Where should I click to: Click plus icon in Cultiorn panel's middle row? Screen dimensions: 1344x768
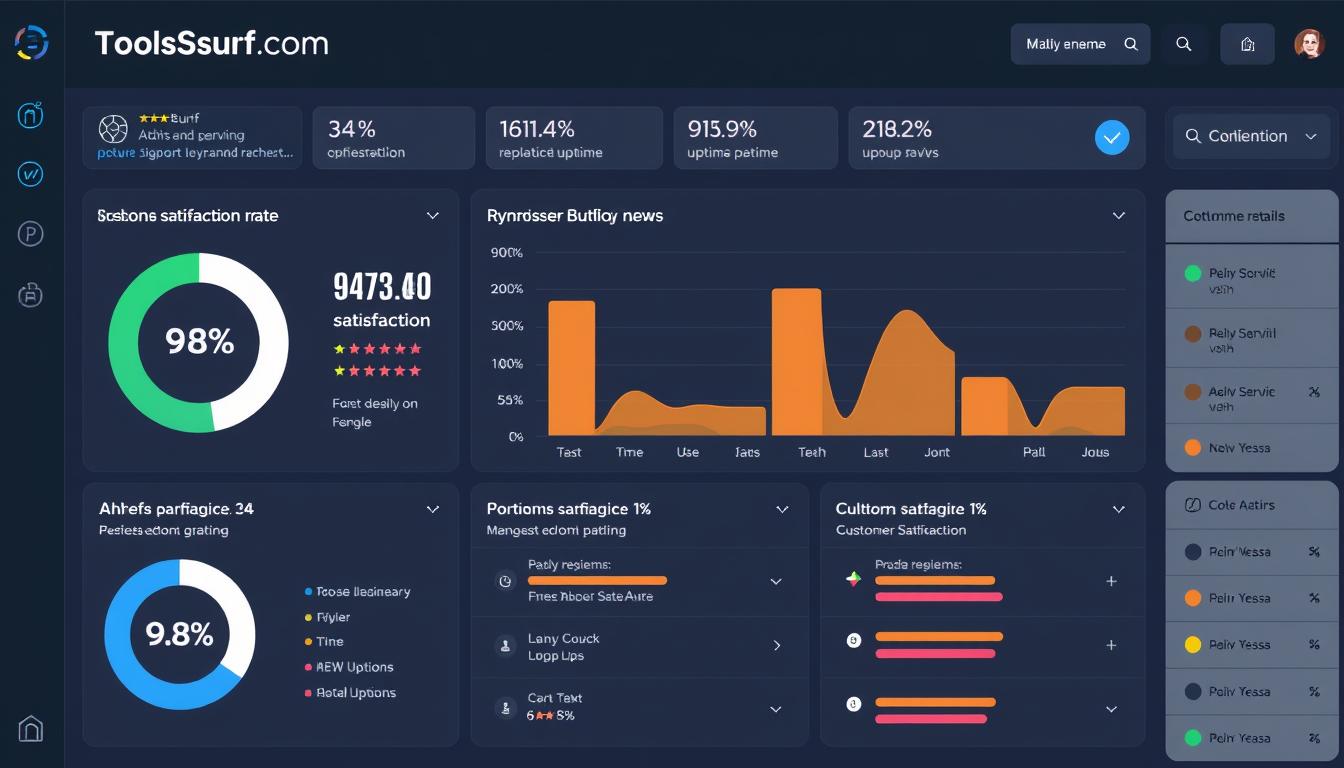click(1111, 646)
